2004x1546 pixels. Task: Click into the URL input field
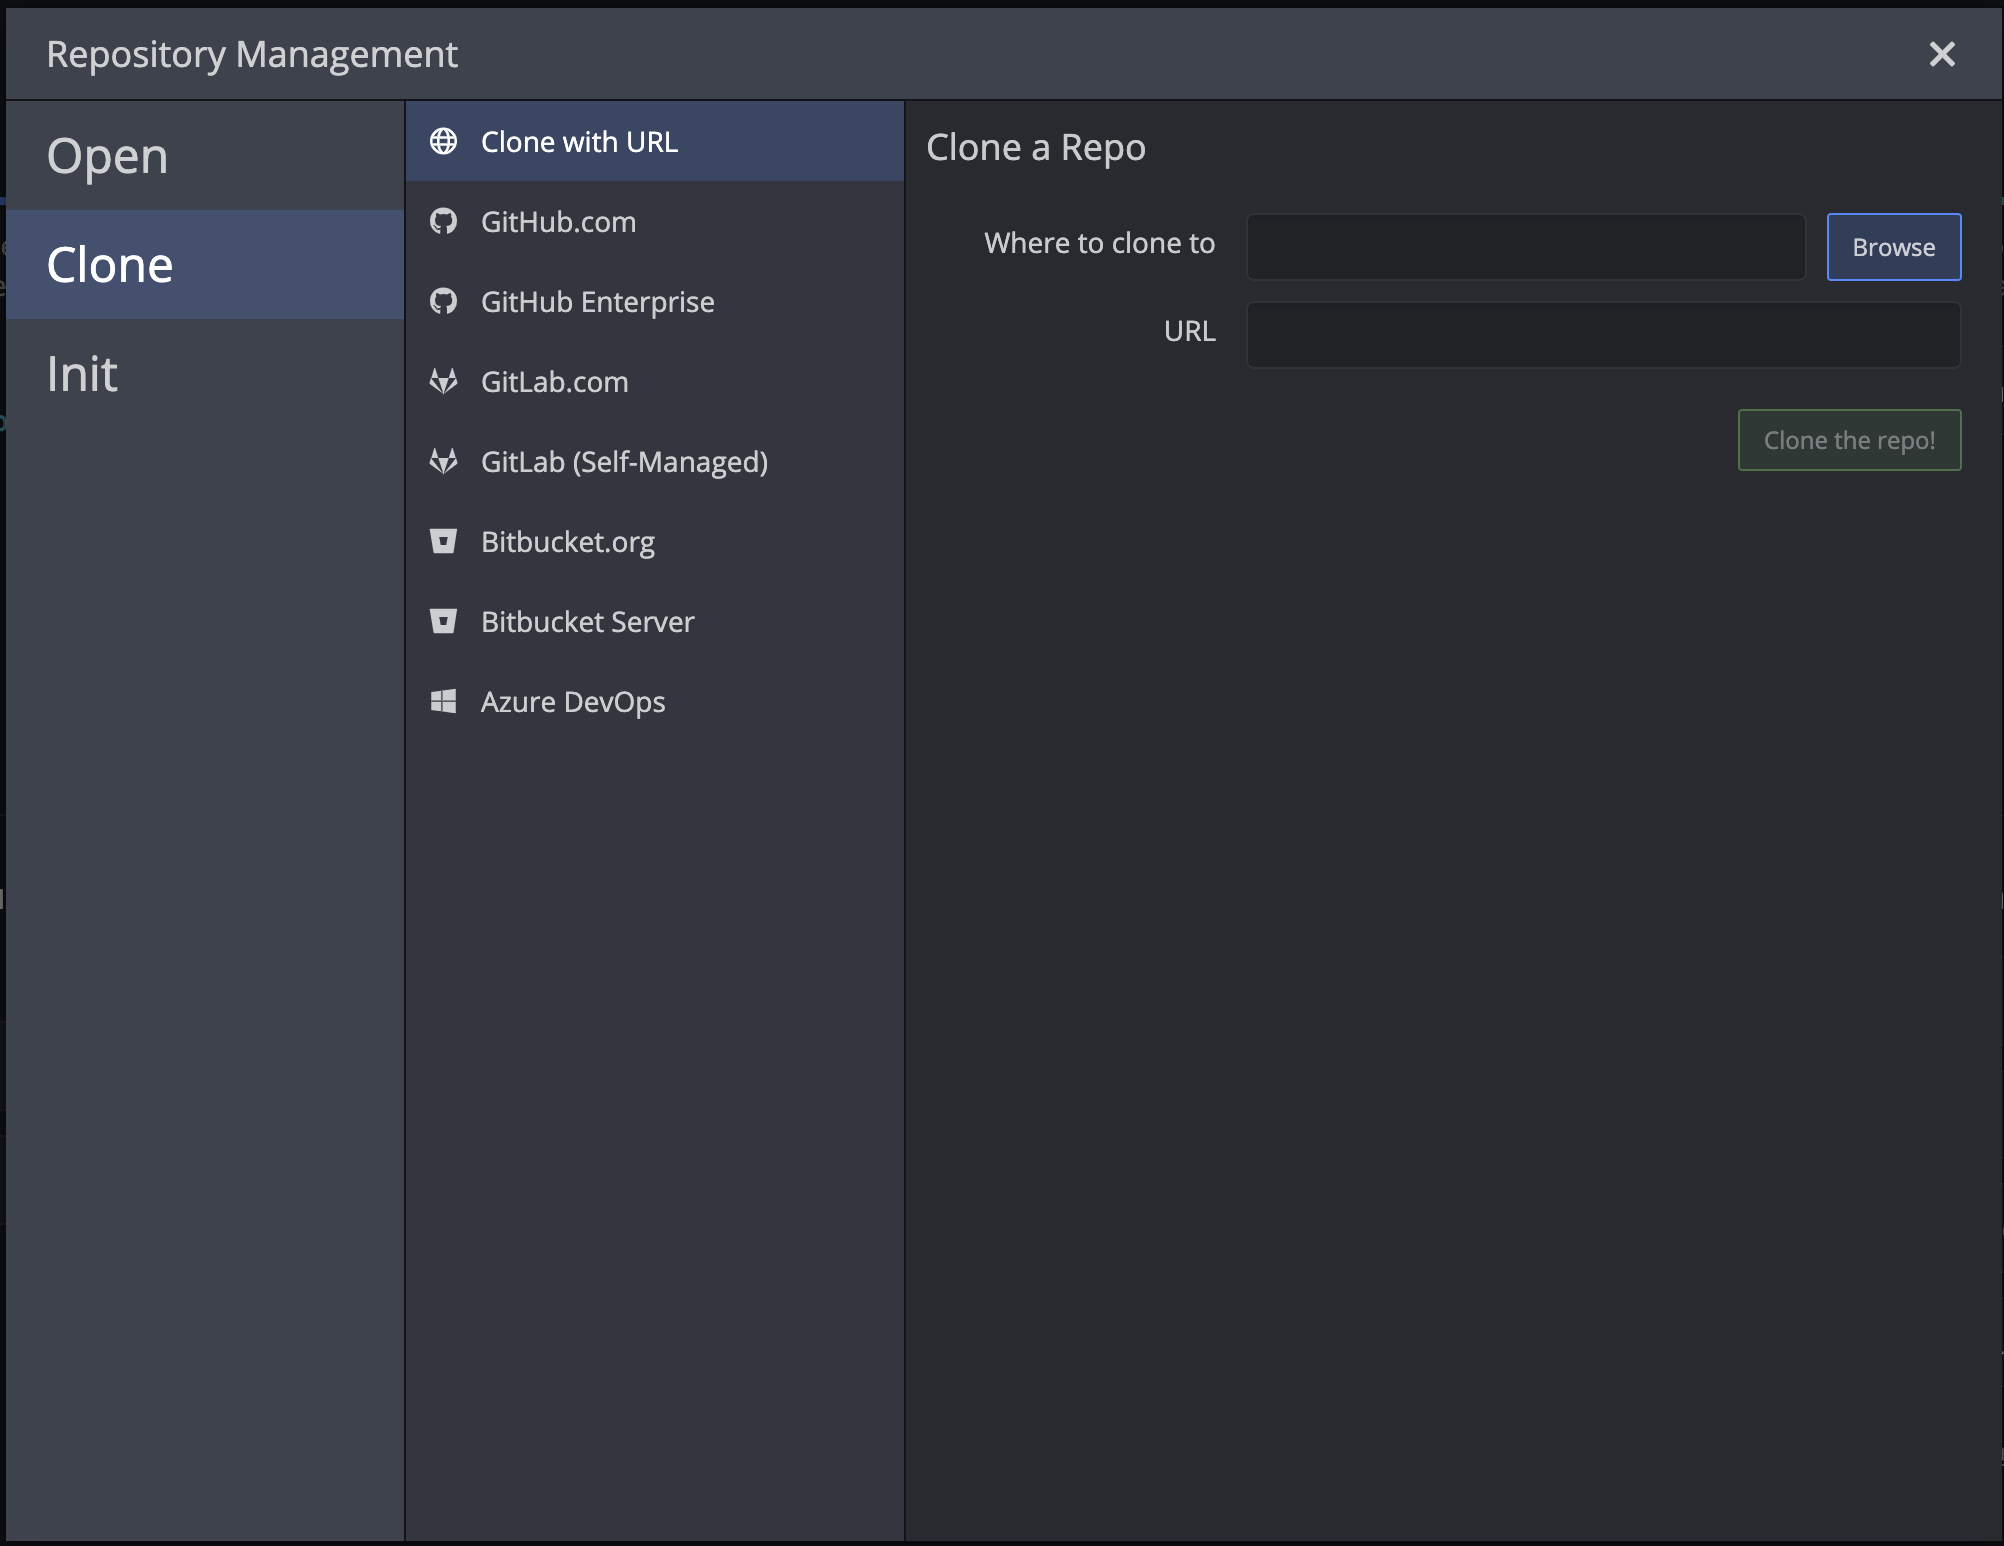coord(1602,335)
